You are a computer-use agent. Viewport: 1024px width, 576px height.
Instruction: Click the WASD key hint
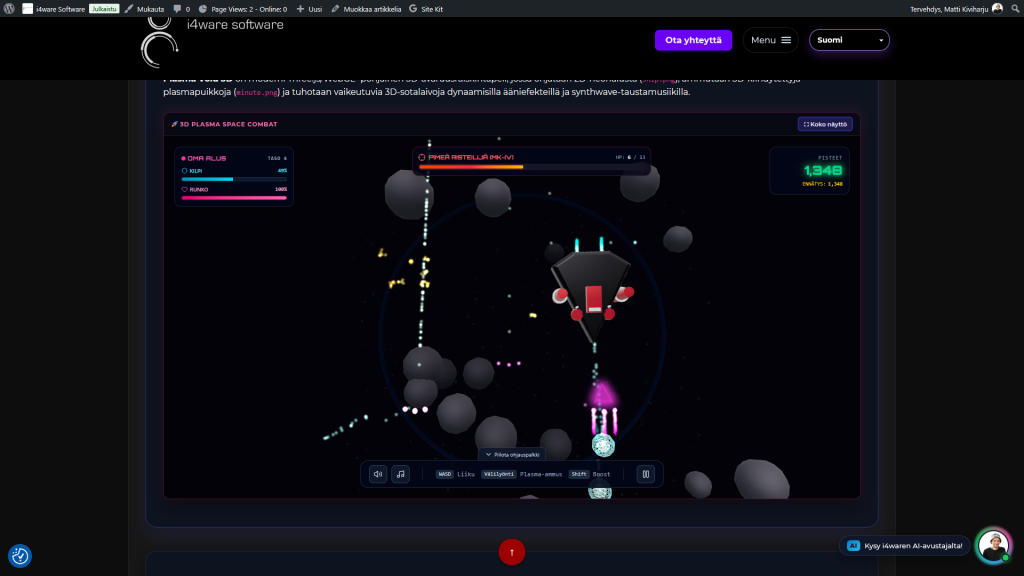coord(445,474)
